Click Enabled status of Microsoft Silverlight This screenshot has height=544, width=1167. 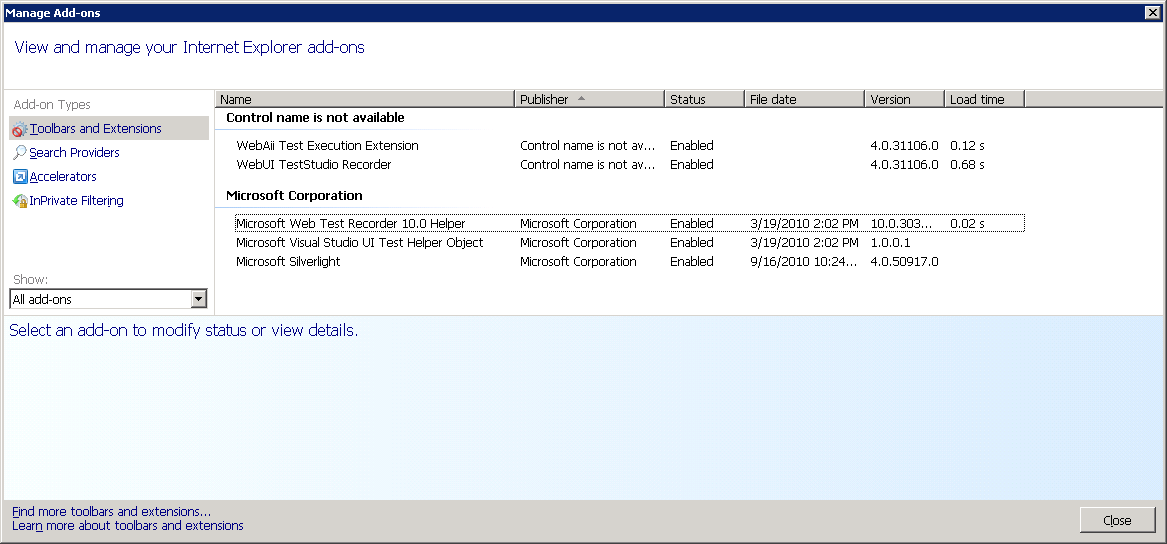691,261
